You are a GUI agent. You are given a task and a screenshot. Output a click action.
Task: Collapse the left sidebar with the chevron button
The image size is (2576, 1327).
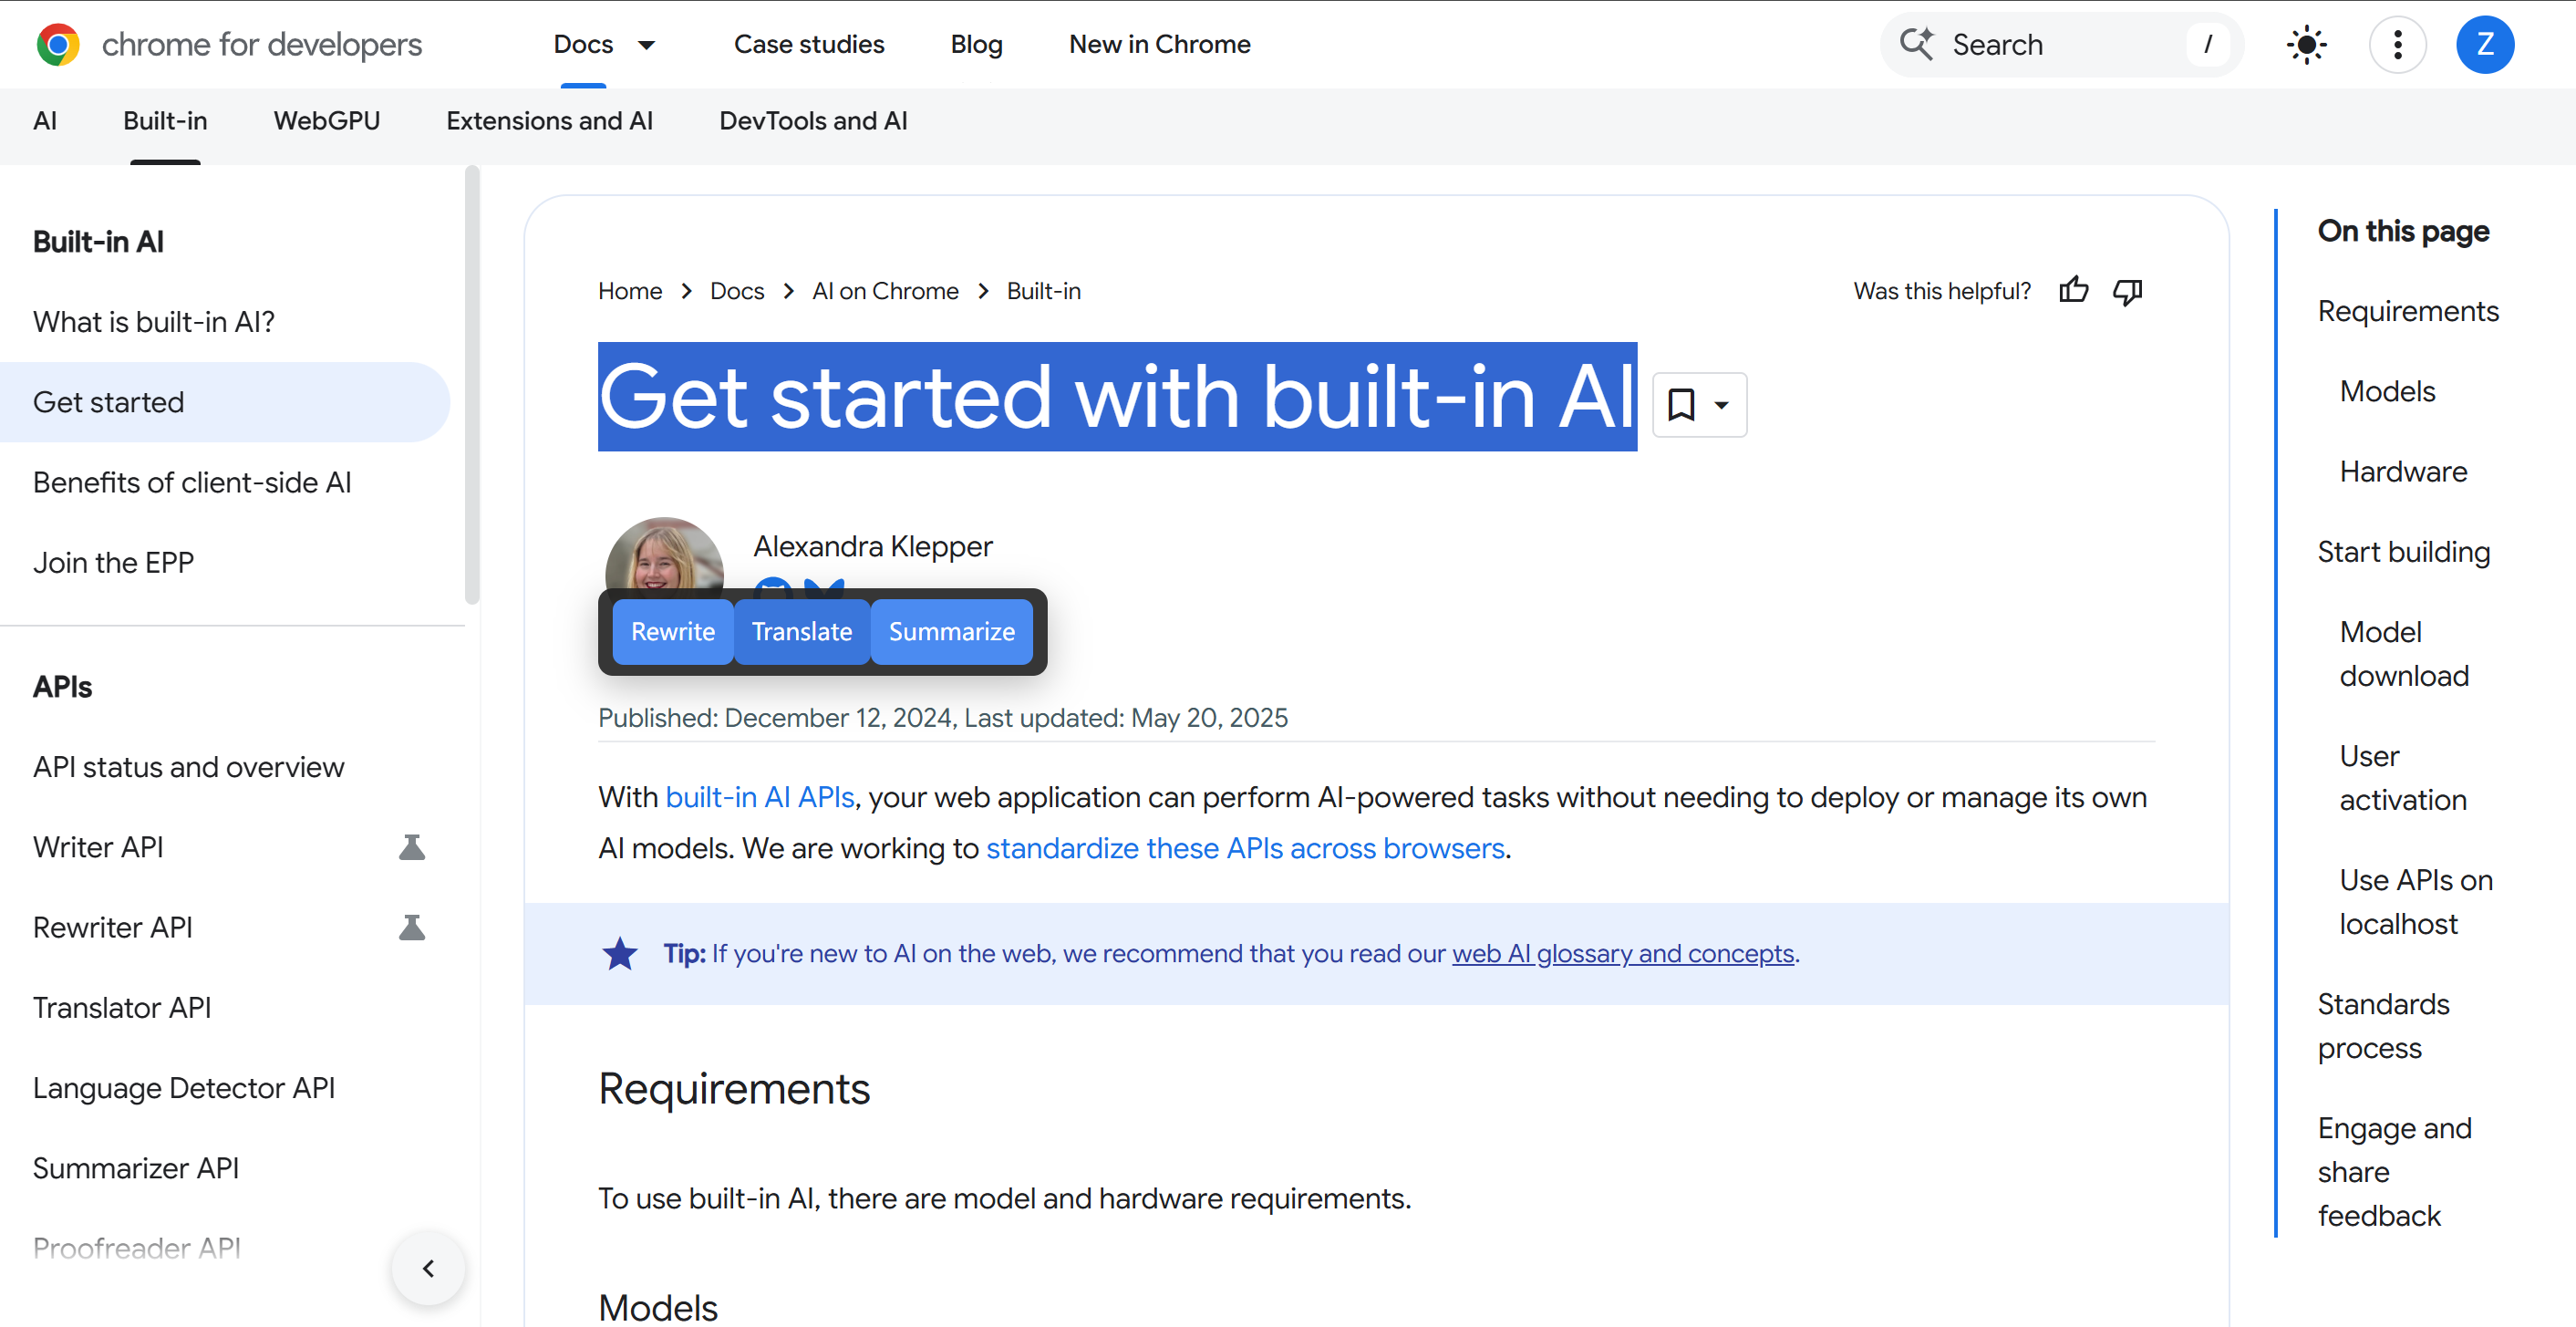point(428,1268)
